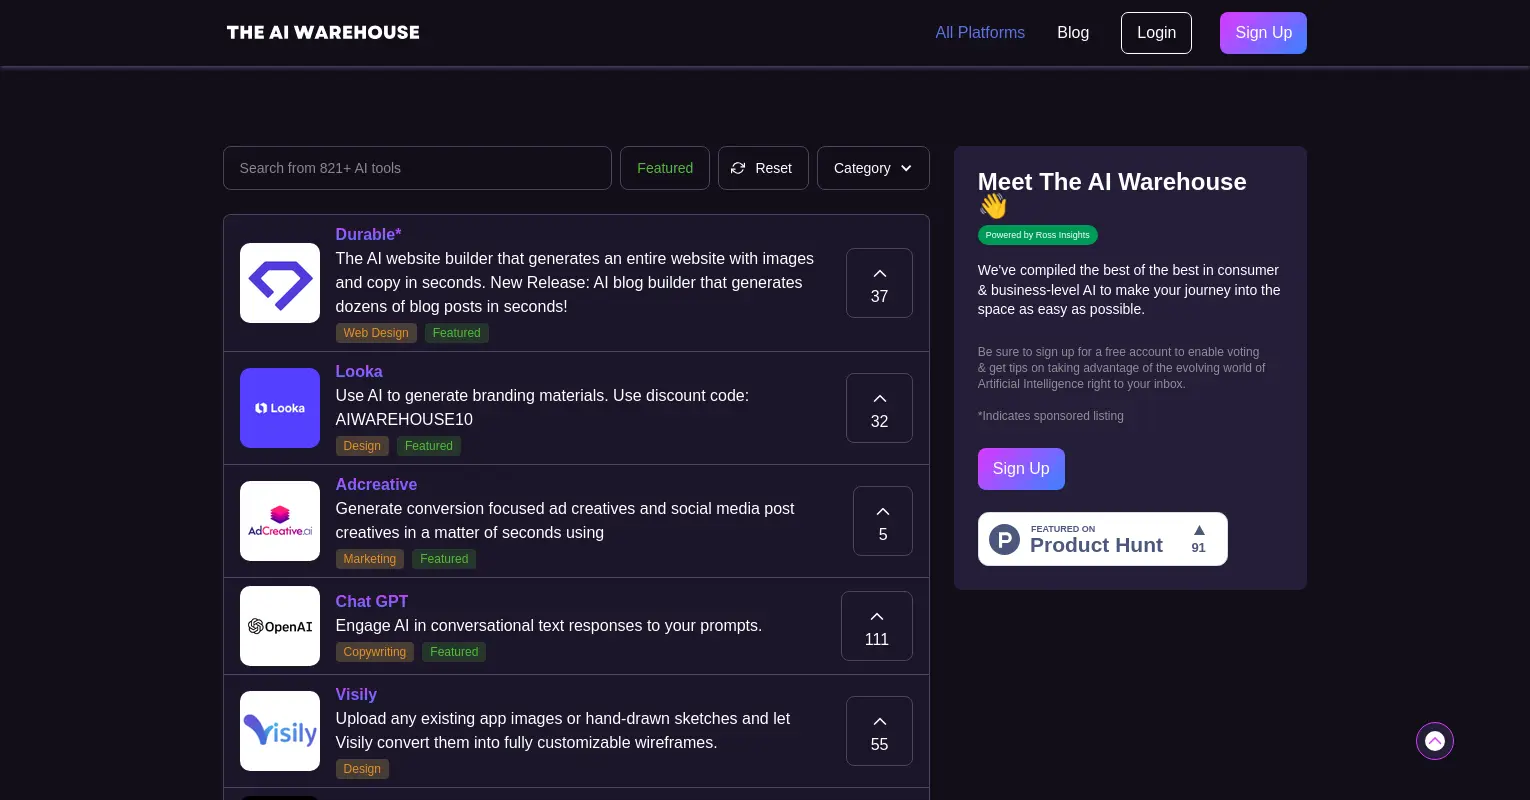Click the Durable logo icon
Image resolution: width=1530 pixels, height=800 pixels.
pos(280,283)
